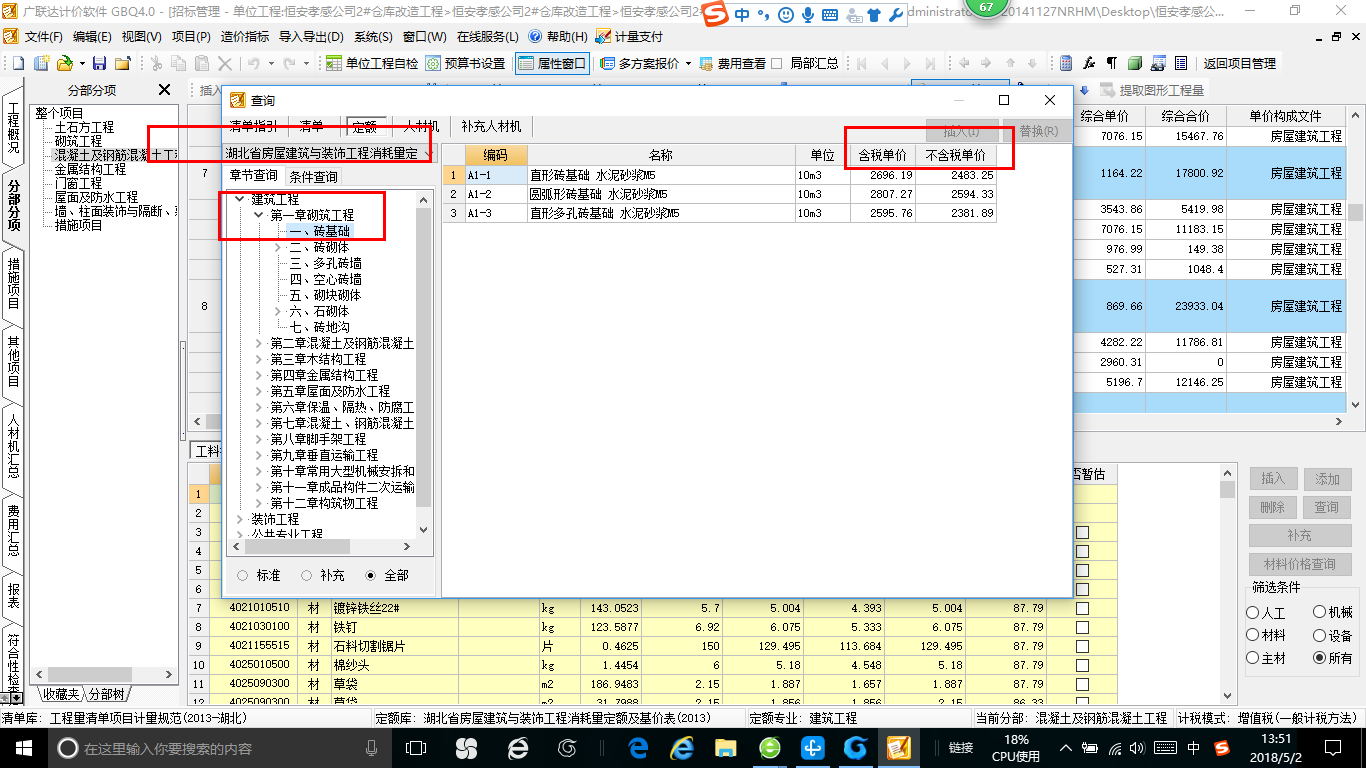Select 人工 filter radio button
Image resolution: width=1366 pixels, height=768 pixels.
pyautogui.click(x=1253, y=612)
